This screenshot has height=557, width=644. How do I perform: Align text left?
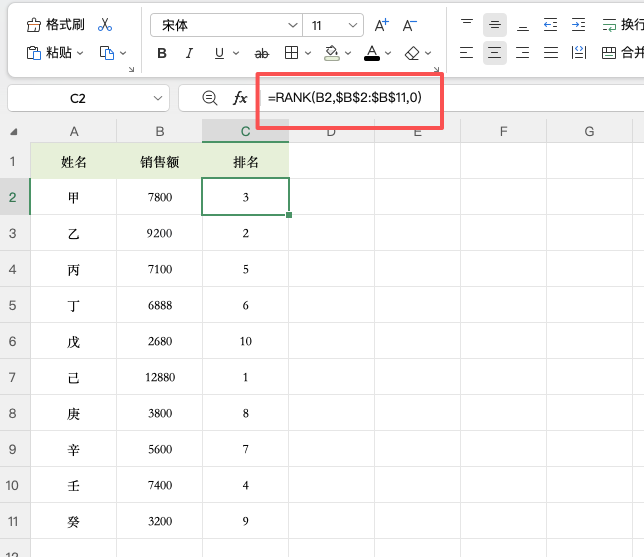pos(466,53)
